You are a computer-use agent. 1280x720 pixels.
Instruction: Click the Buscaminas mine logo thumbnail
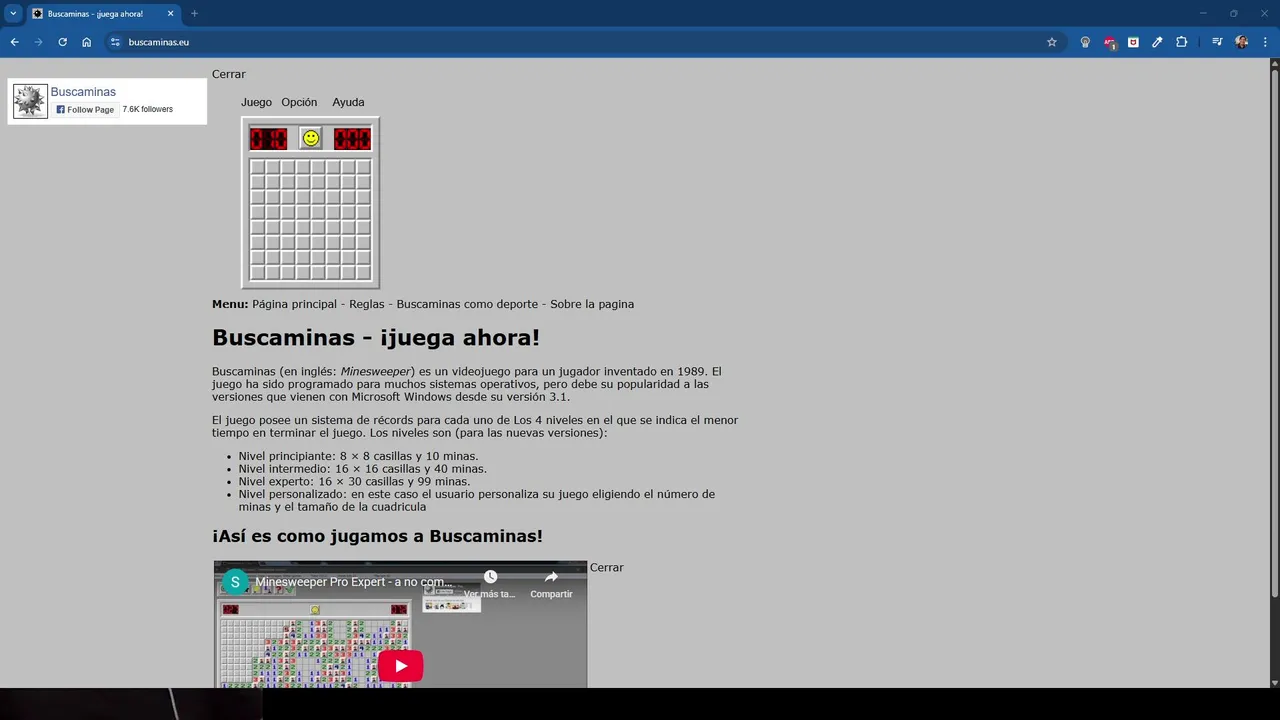[x=30, y=101]
